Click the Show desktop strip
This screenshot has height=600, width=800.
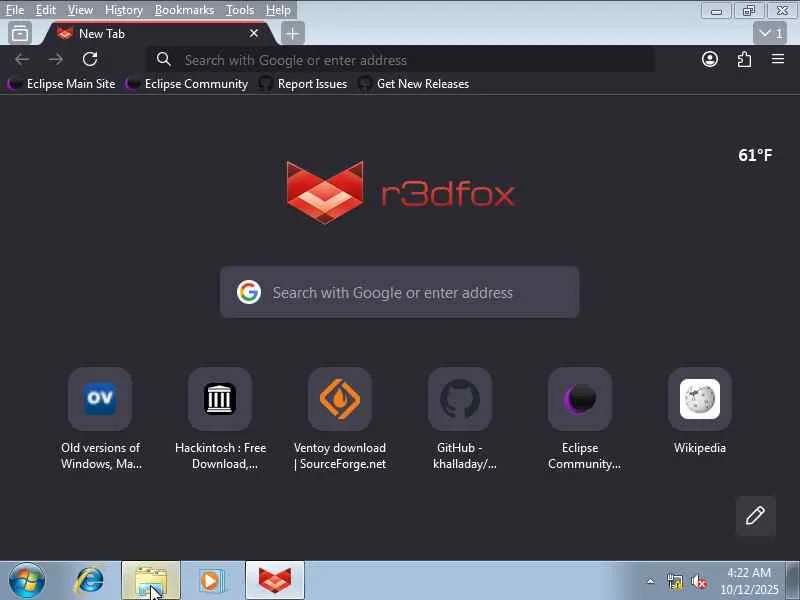[792, 581]
